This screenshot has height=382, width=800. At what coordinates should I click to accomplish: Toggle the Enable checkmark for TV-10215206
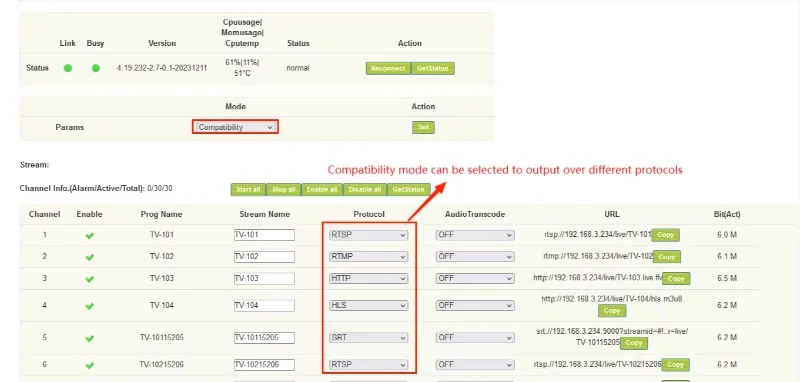(x=89, y=365)
